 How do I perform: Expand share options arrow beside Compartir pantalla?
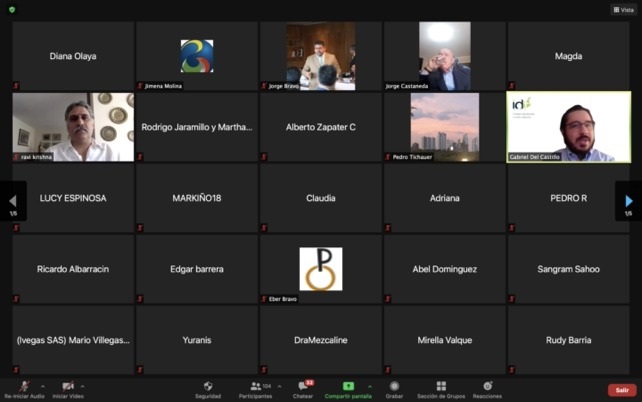tap(370, 386)
